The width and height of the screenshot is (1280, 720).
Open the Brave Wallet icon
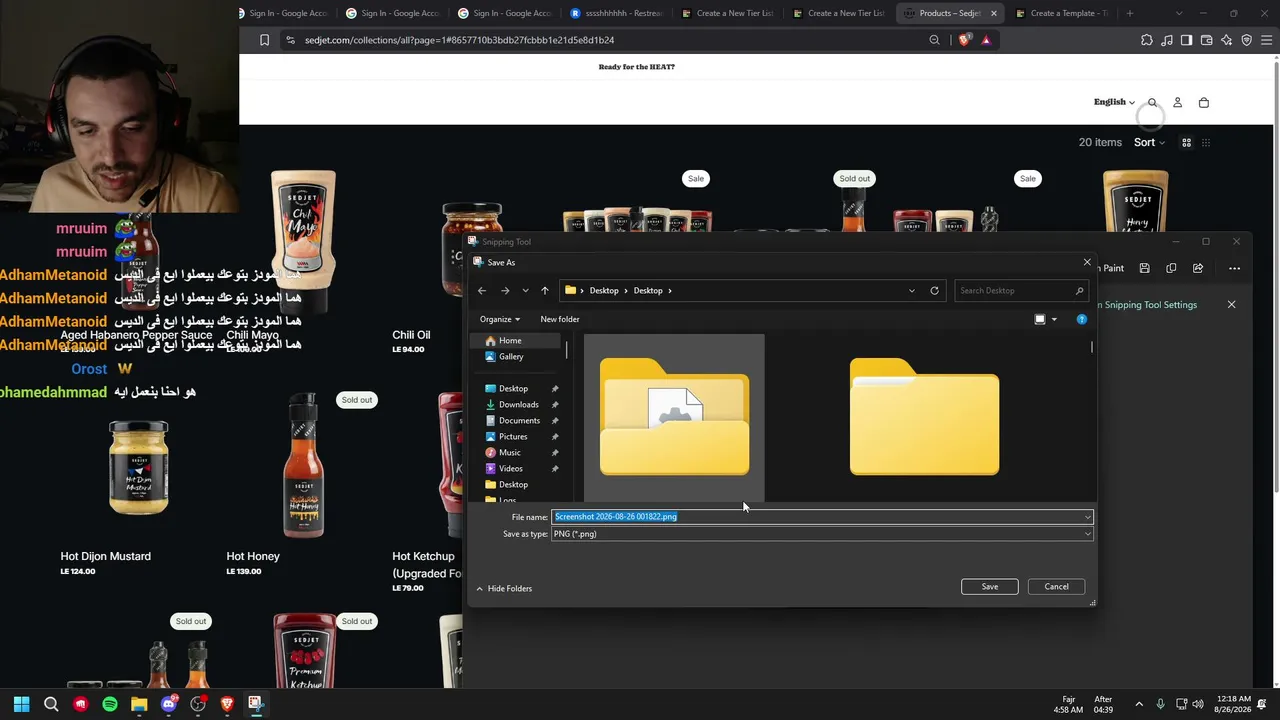pyautogui.click(x=1206, y=40)
